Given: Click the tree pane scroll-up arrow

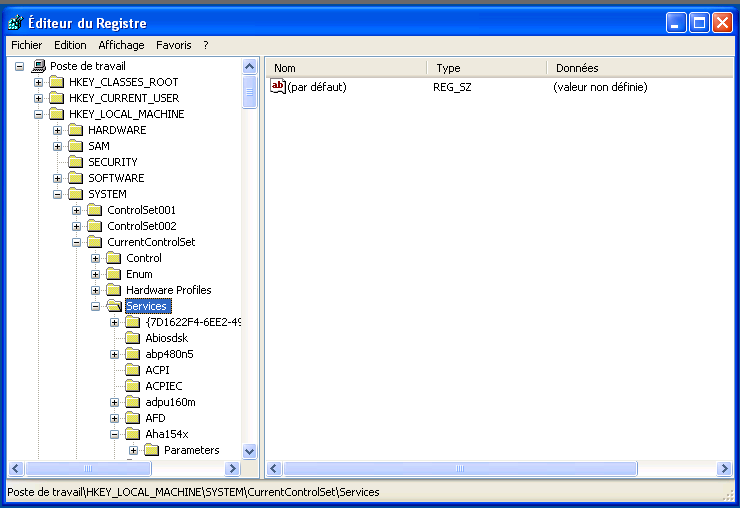Looking at the screenshot, I should pyautogui.click(x=250, y=67).
